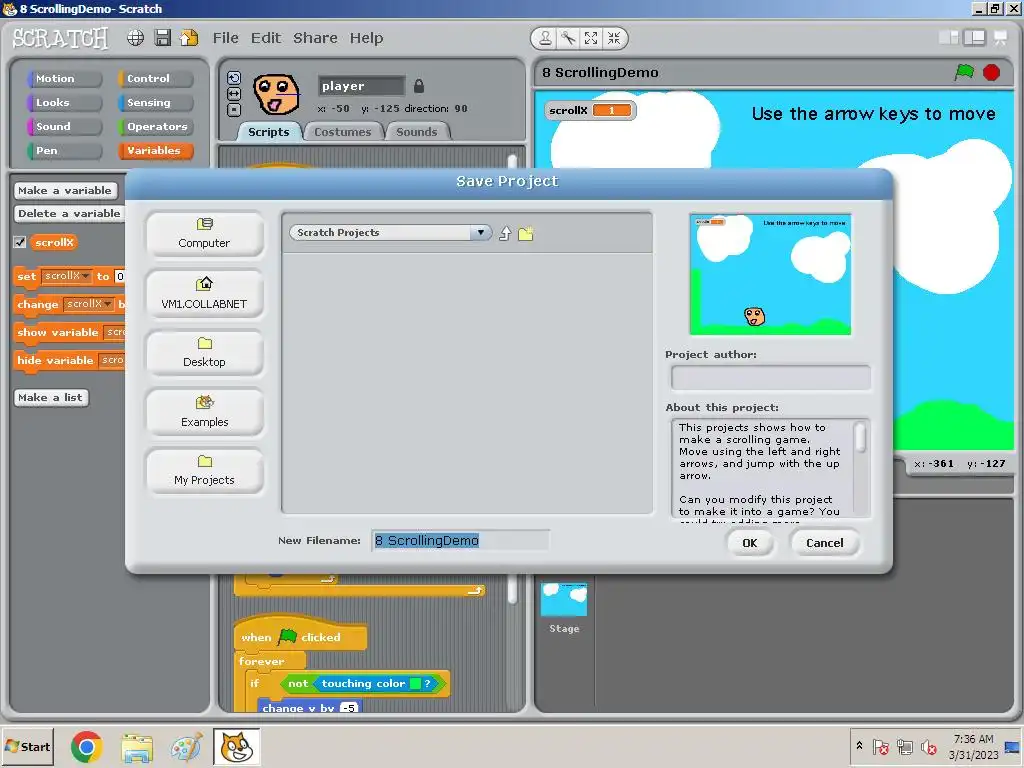Launch Google Chrome from the taskbar
The width and height of the screenshot is (1024, 768).
tap(86, 747)
